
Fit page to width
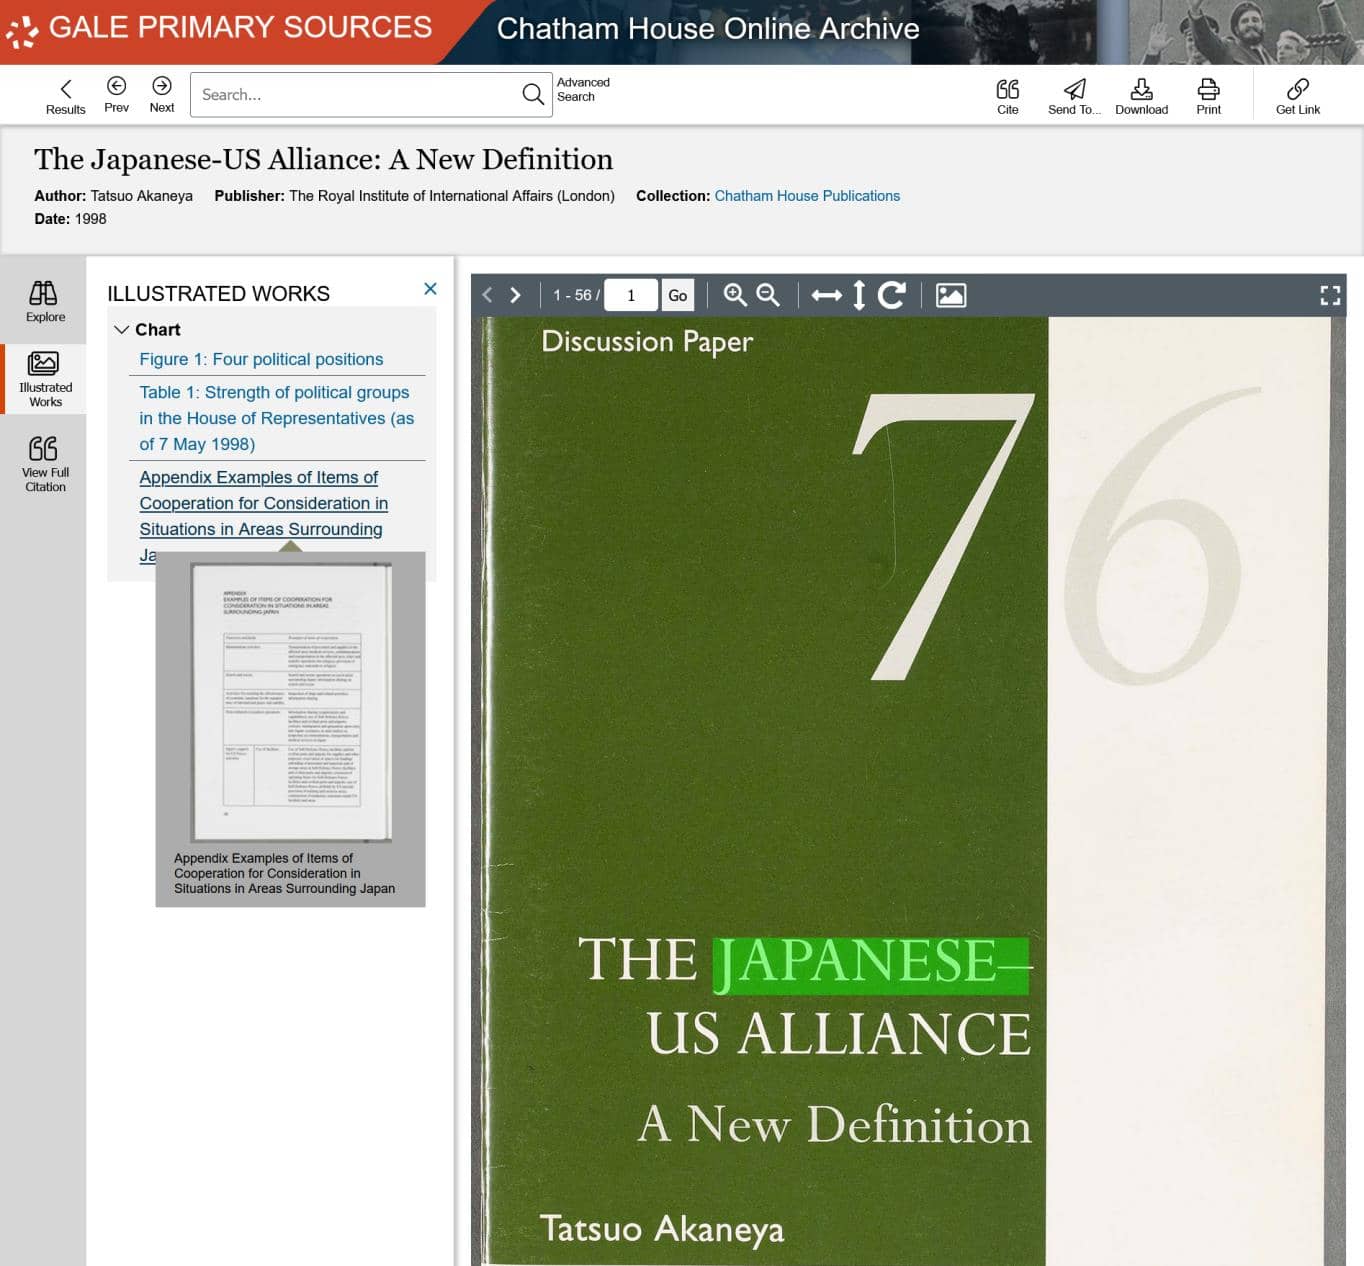click(826, 295)
